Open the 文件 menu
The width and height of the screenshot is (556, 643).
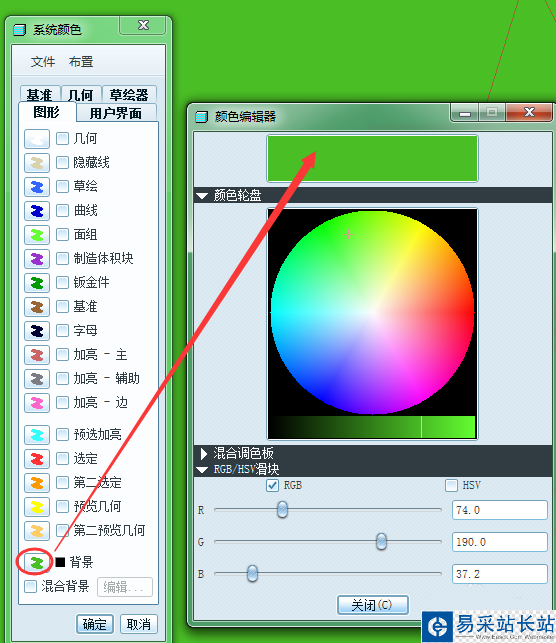(43, 62)
